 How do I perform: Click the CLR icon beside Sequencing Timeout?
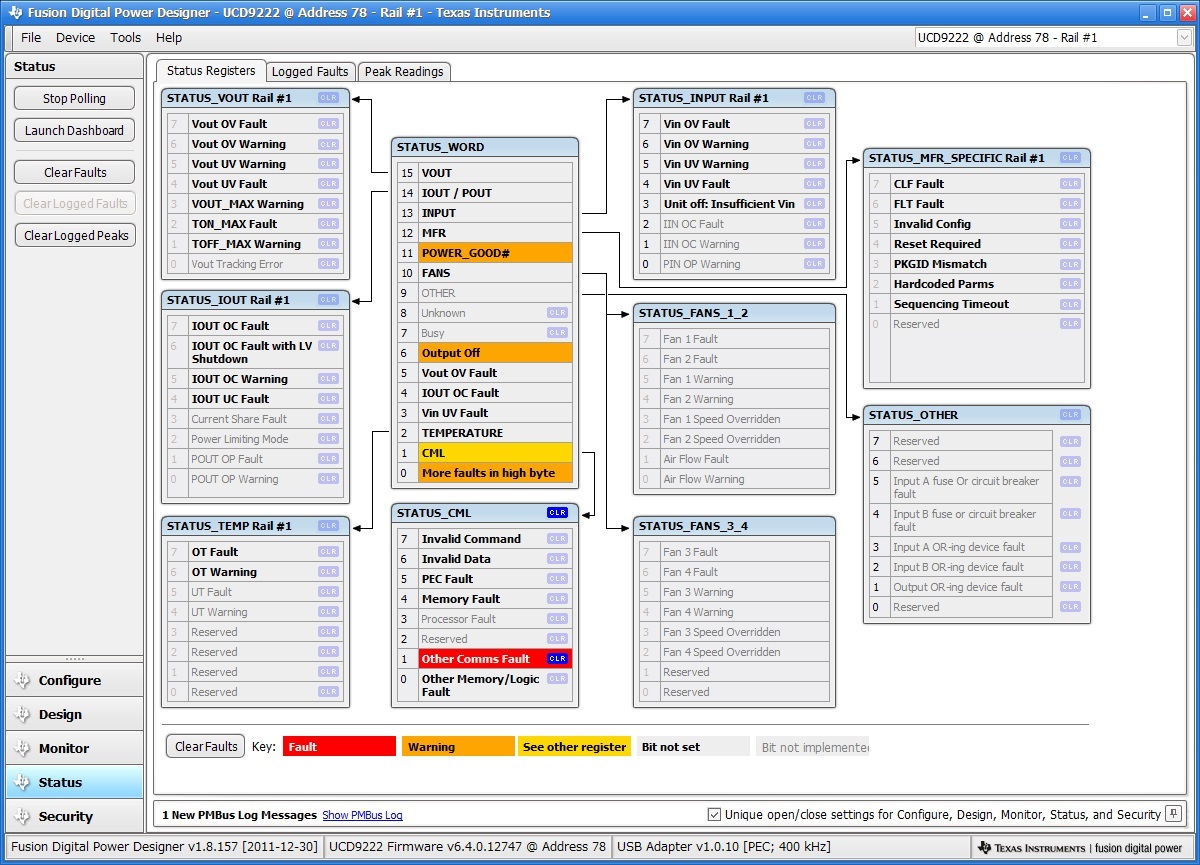1070,304
